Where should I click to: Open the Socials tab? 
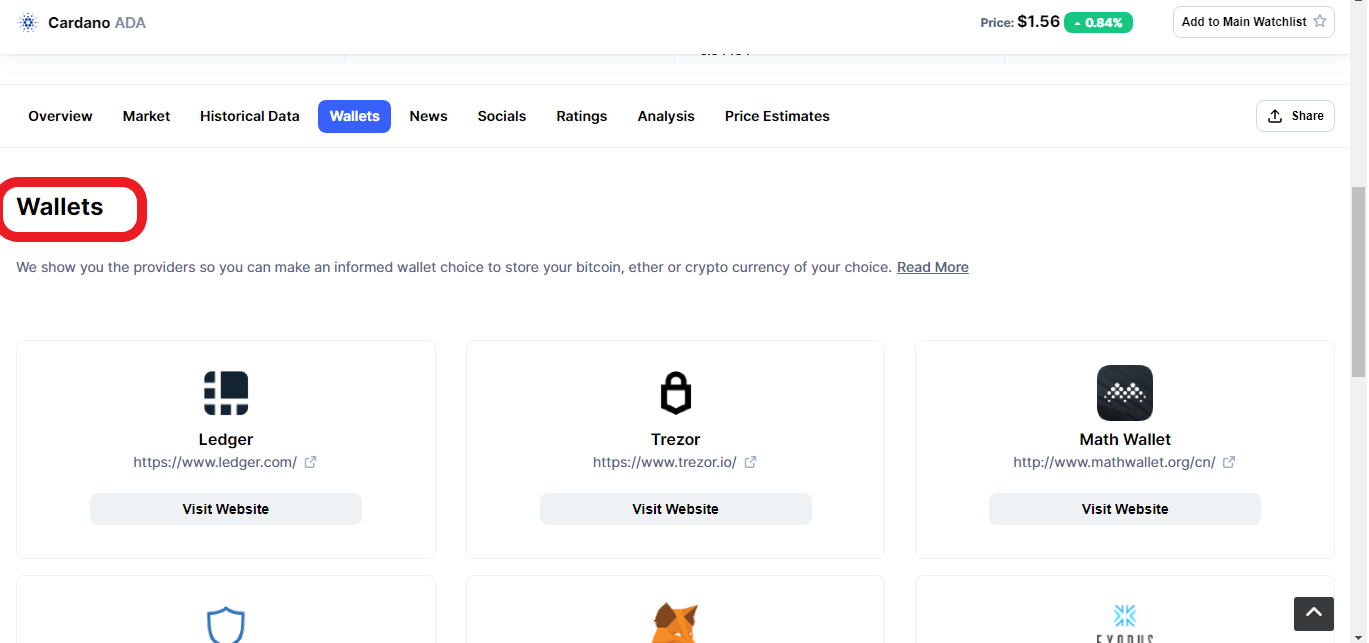502,116
